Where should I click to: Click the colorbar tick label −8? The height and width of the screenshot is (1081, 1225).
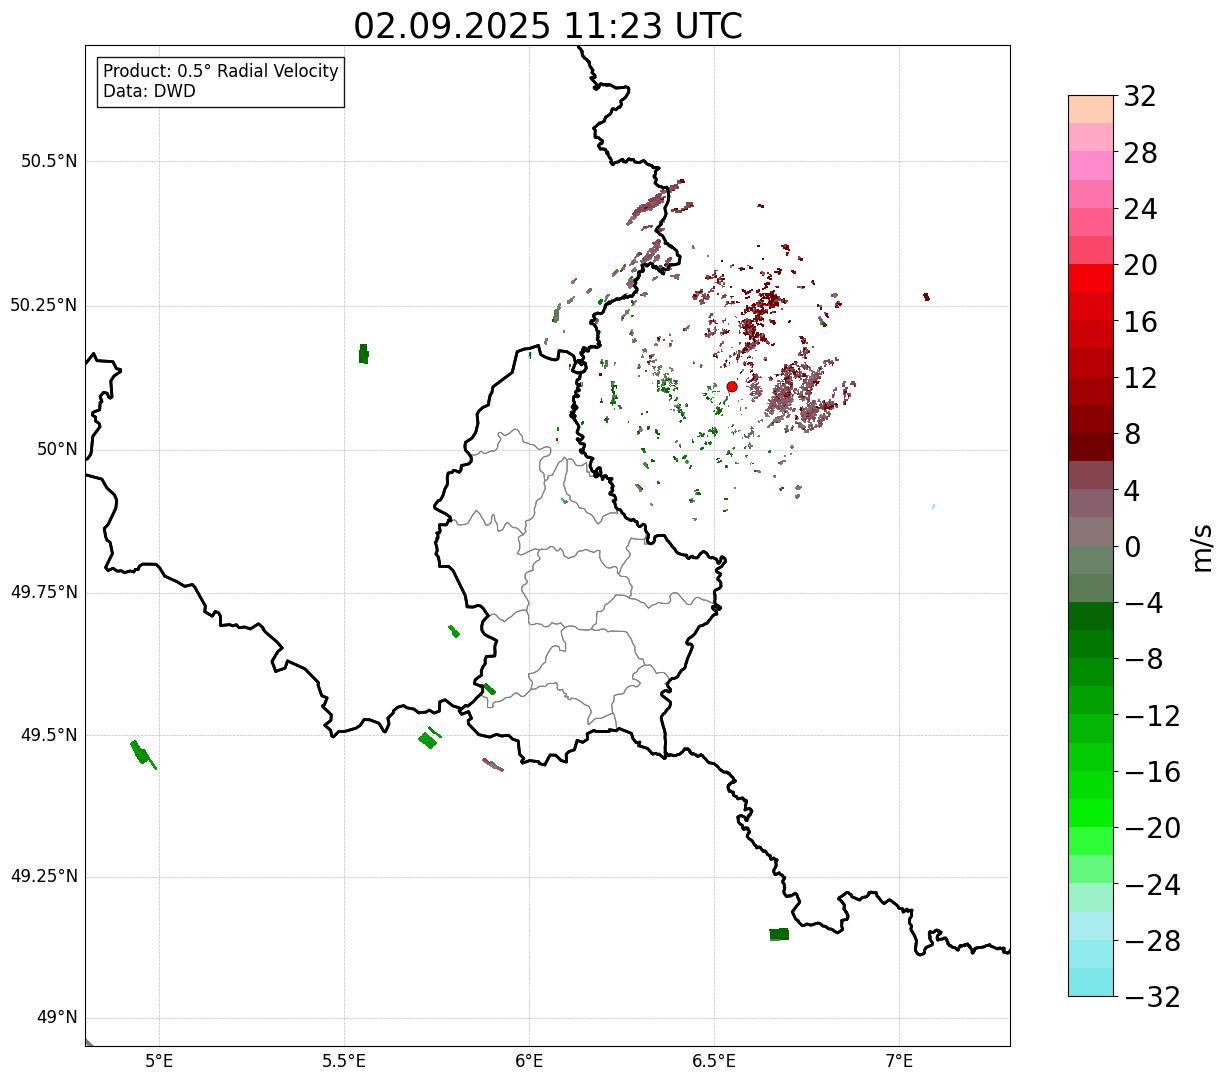pyautogui.click(x=1143, y=660)
